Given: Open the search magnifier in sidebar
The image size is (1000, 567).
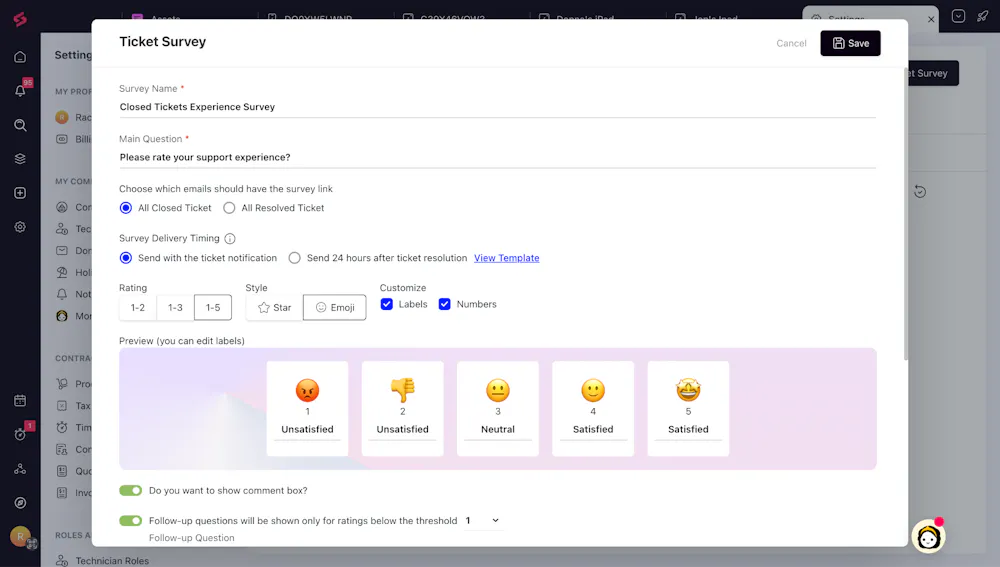Looking at the screenshot, I should click(20, 125).
